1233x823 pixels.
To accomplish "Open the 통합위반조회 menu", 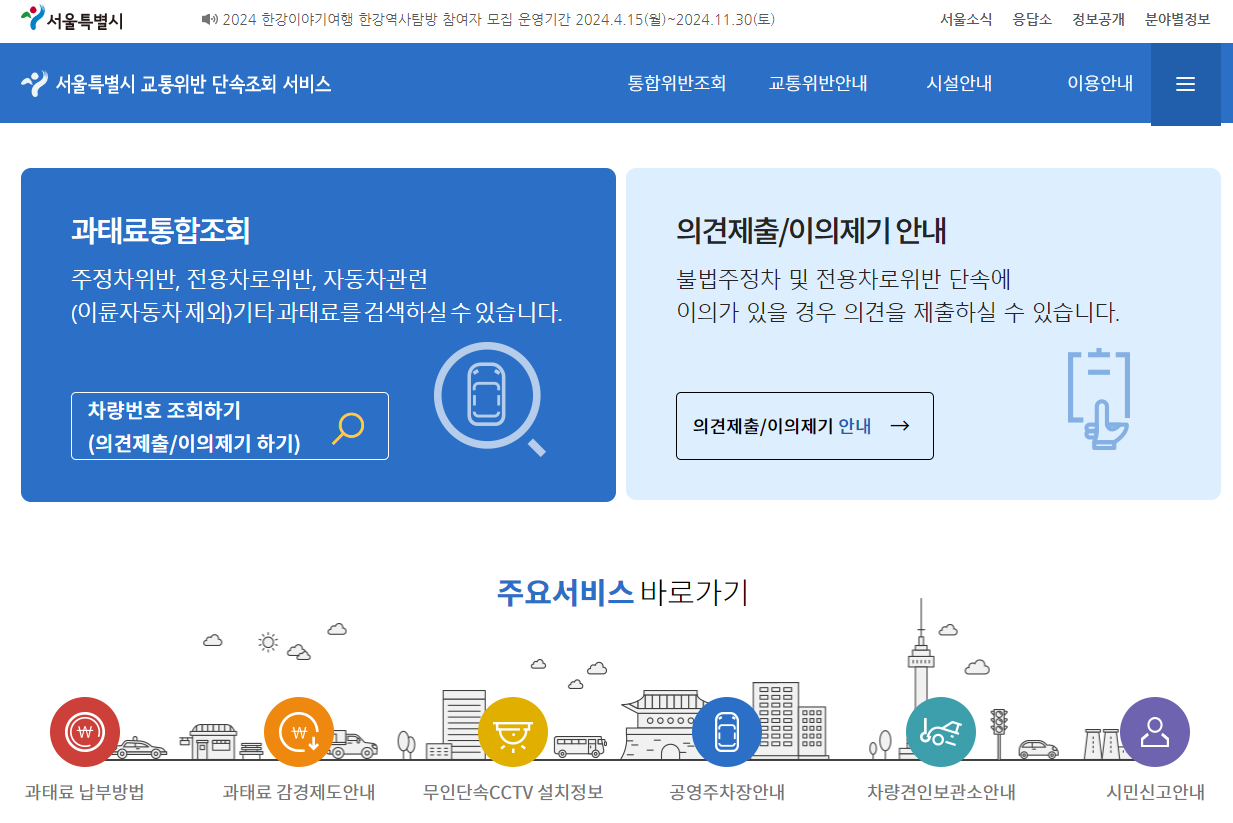I will click(x=677, y=84).
